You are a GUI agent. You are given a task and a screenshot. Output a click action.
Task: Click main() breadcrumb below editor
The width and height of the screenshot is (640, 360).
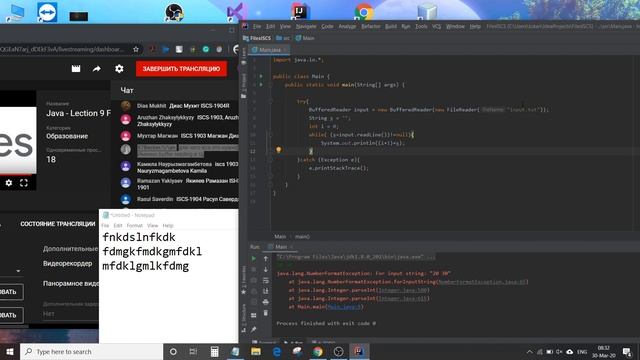pyautogui.click(x=302, y=236)
